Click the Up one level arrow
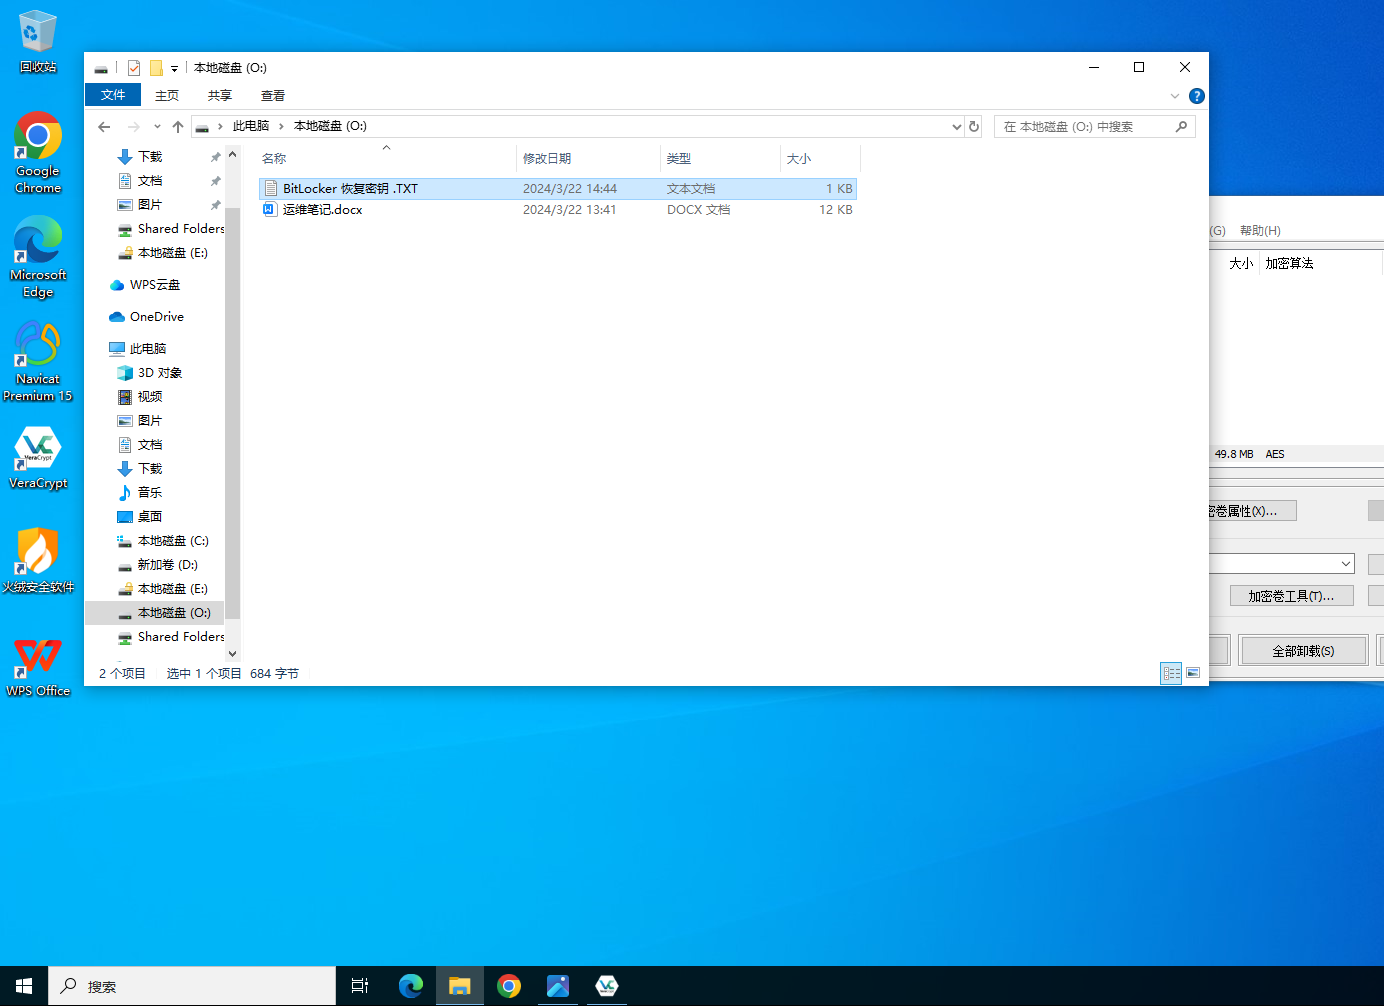1384x1006 pixels. pyautogui.click(x=178, y=126)
